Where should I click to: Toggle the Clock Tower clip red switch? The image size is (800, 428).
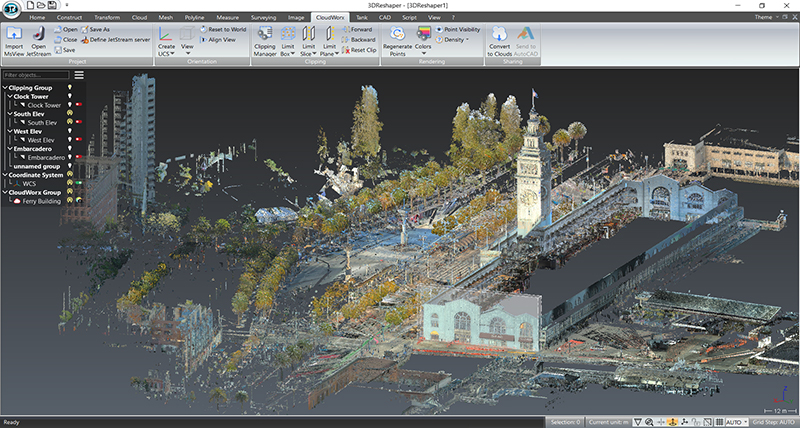79,104
